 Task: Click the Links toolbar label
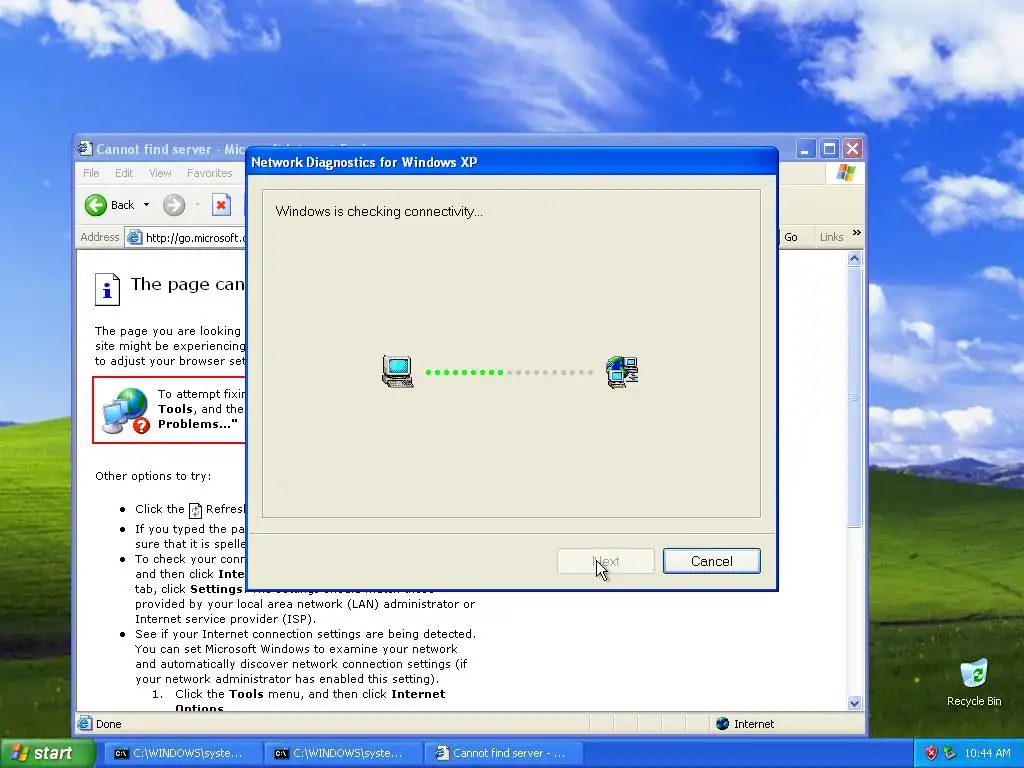831,237
